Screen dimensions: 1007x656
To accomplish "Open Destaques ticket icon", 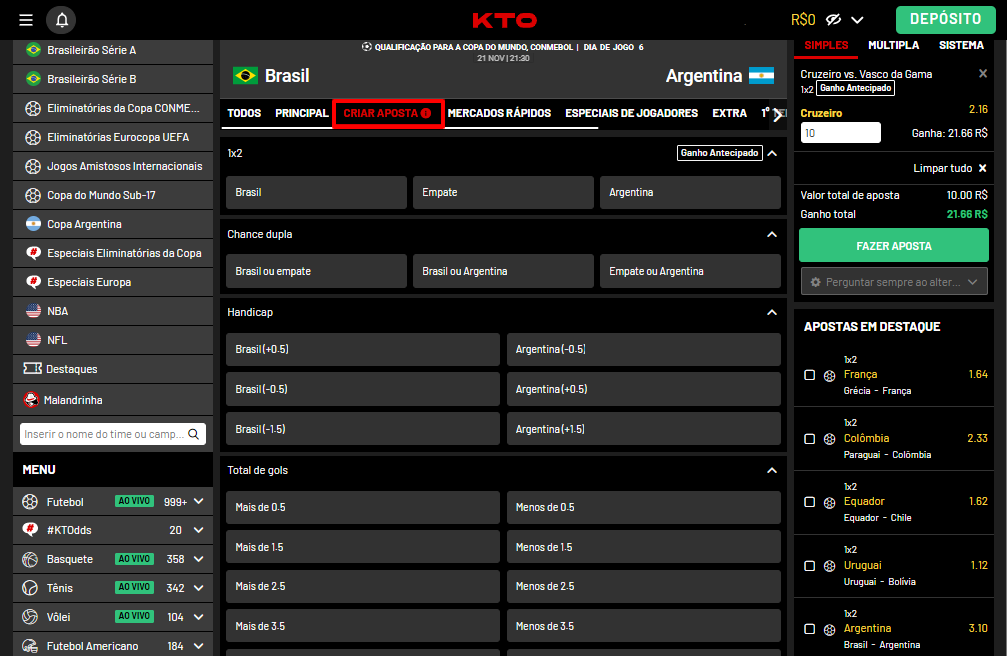I will 33,368.
